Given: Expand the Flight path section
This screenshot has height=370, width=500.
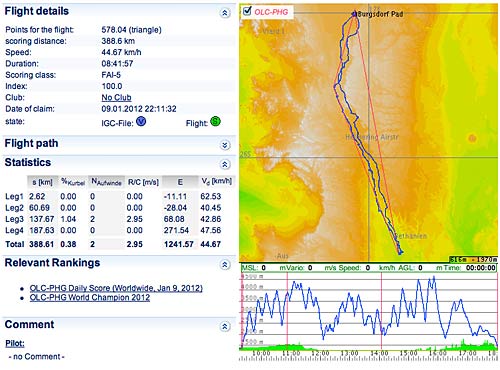Looking at the screenshot, I should pyautogui.click(x=225, y=145).
